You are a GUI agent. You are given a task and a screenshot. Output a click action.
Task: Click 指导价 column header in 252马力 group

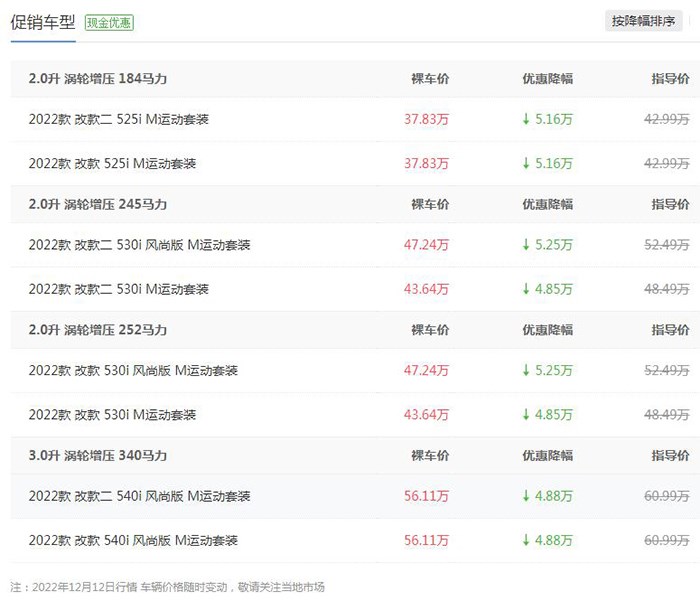pyautogui.click(x=670, y=330)
